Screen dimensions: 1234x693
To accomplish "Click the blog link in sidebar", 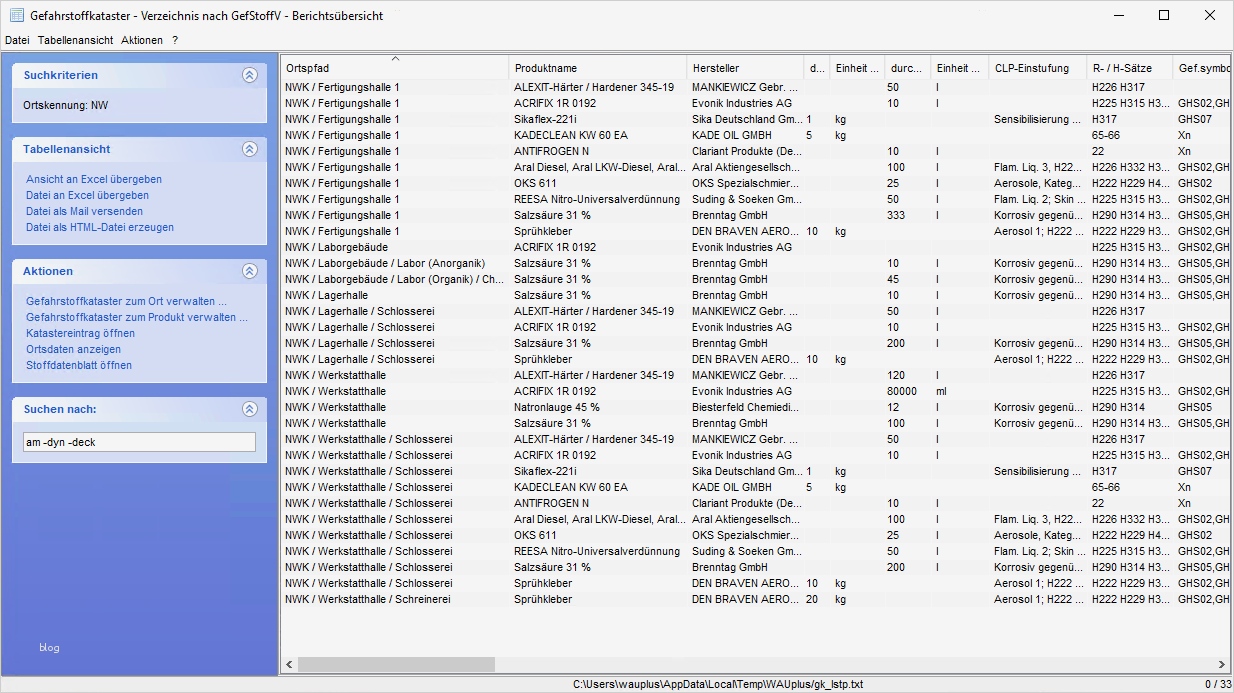I will [49, 647].
